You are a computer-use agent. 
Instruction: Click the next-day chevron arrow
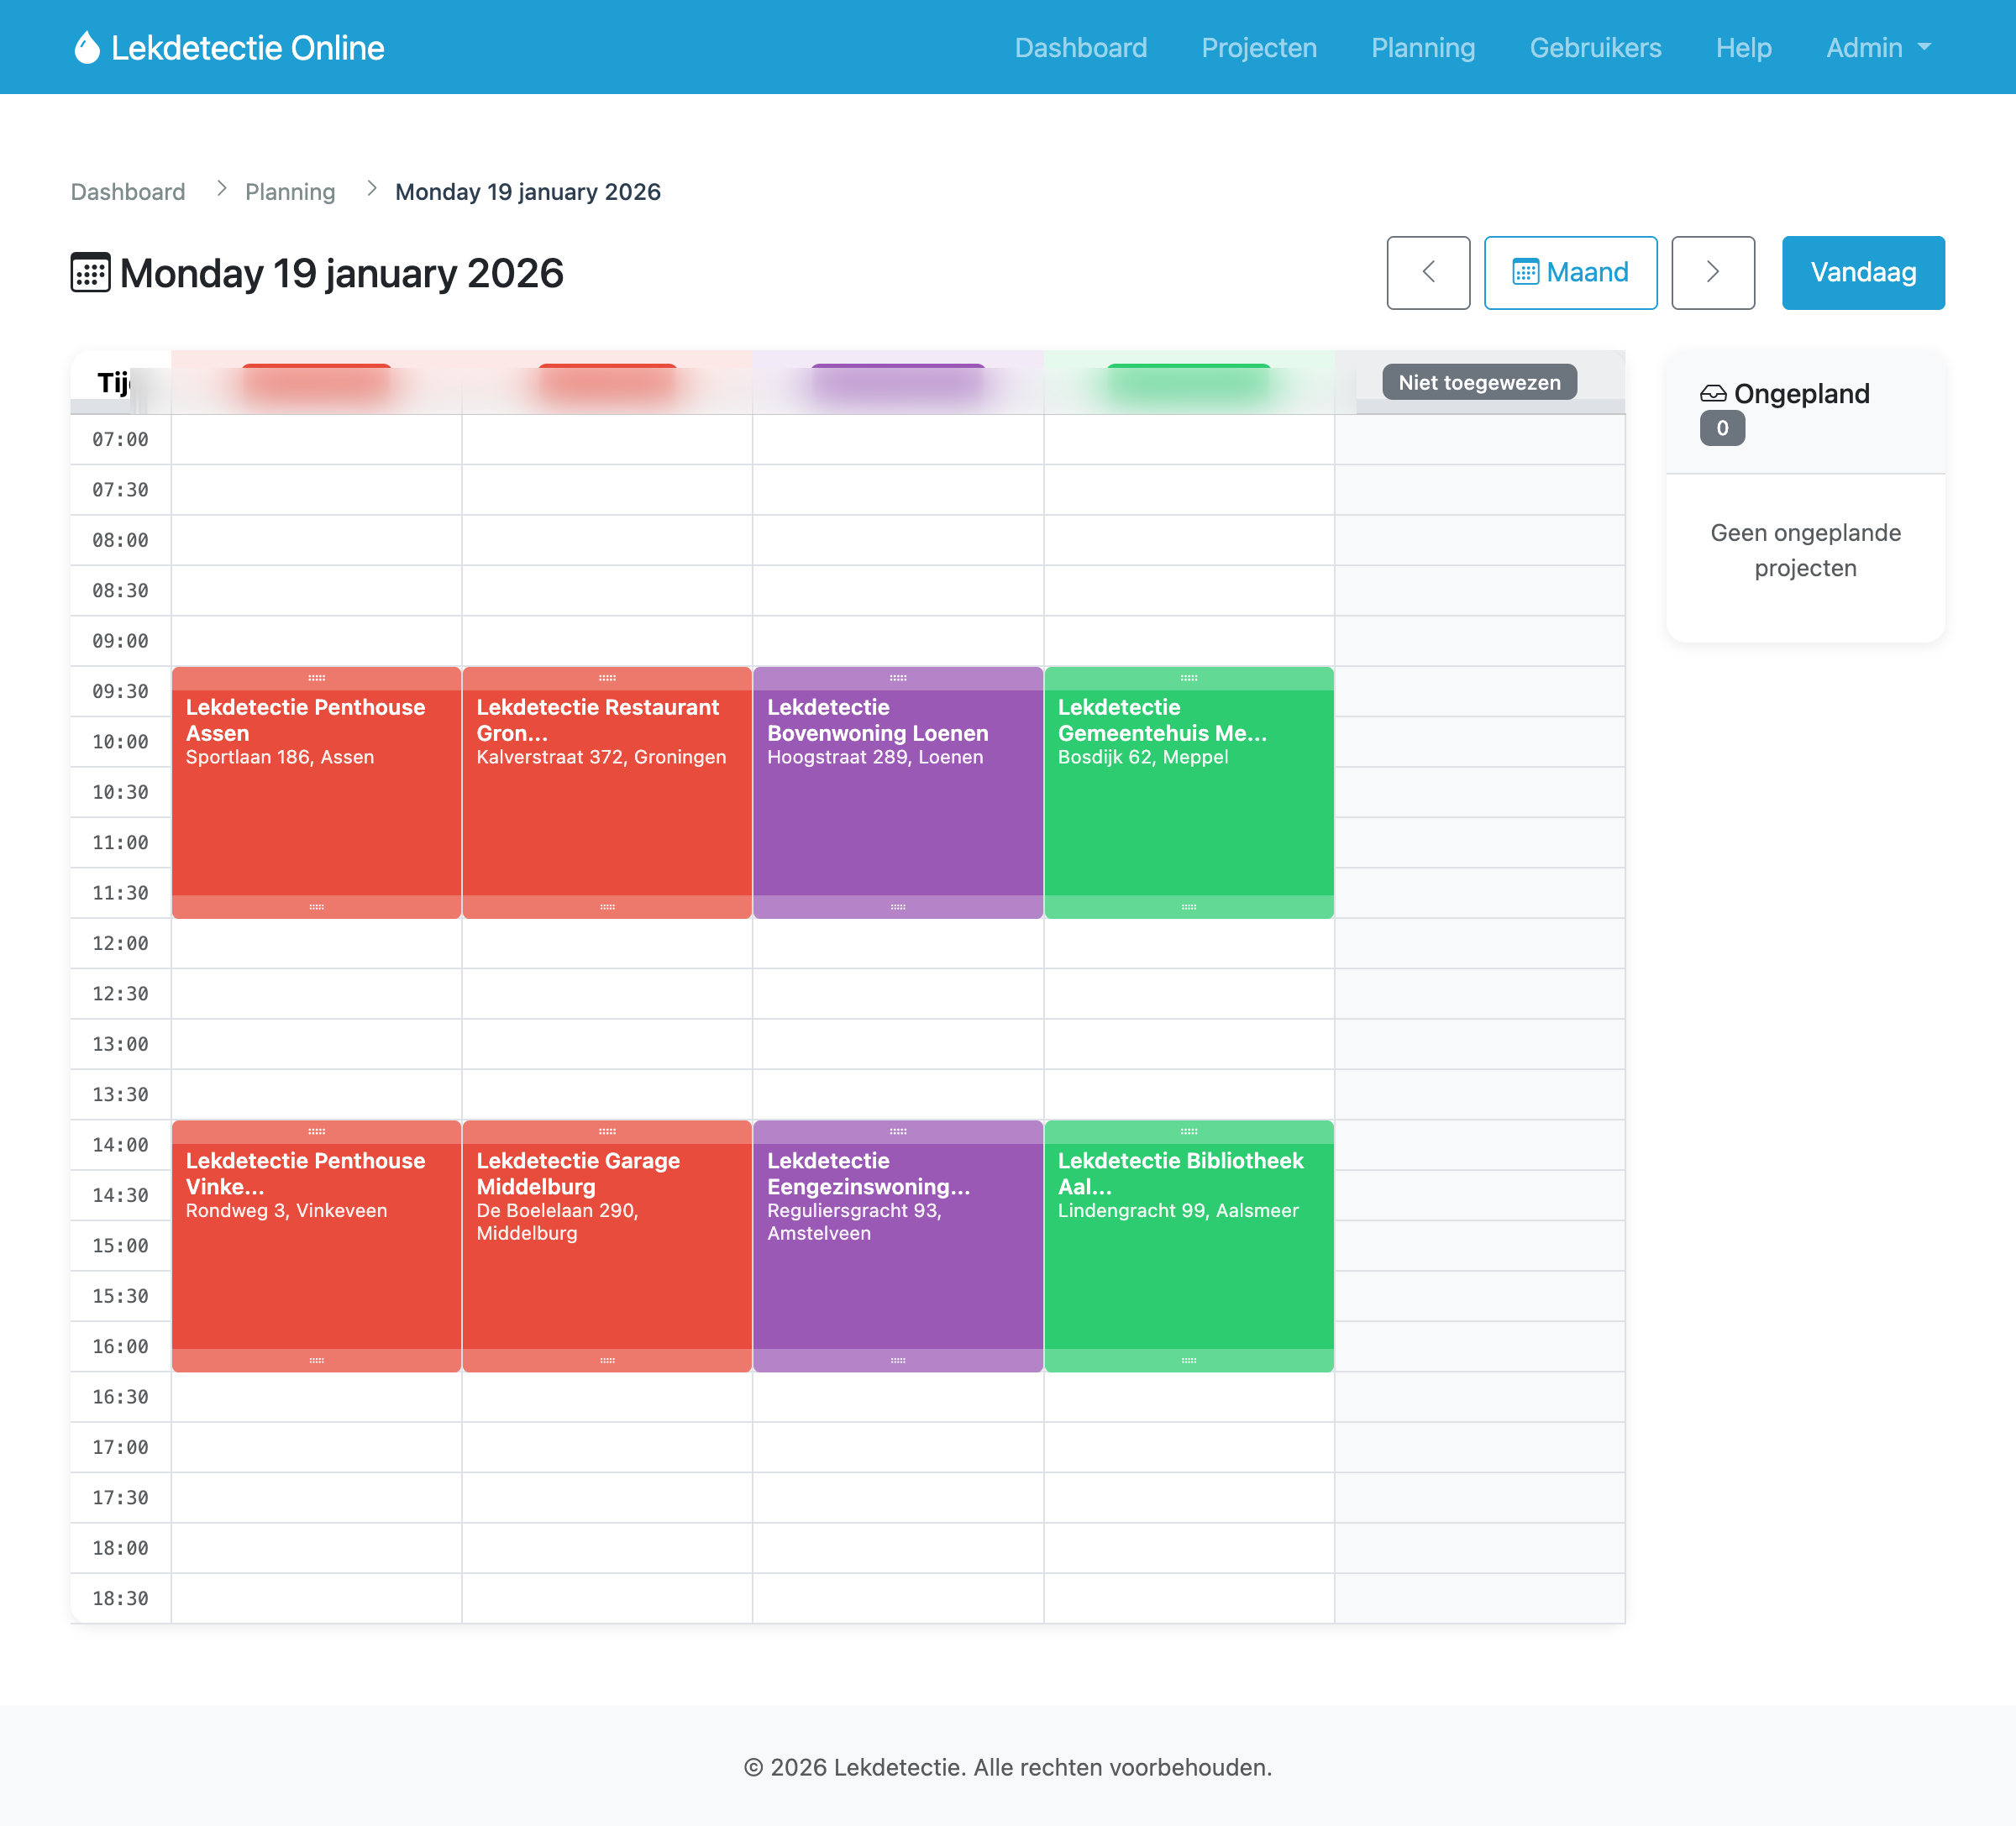(1712, 272)
